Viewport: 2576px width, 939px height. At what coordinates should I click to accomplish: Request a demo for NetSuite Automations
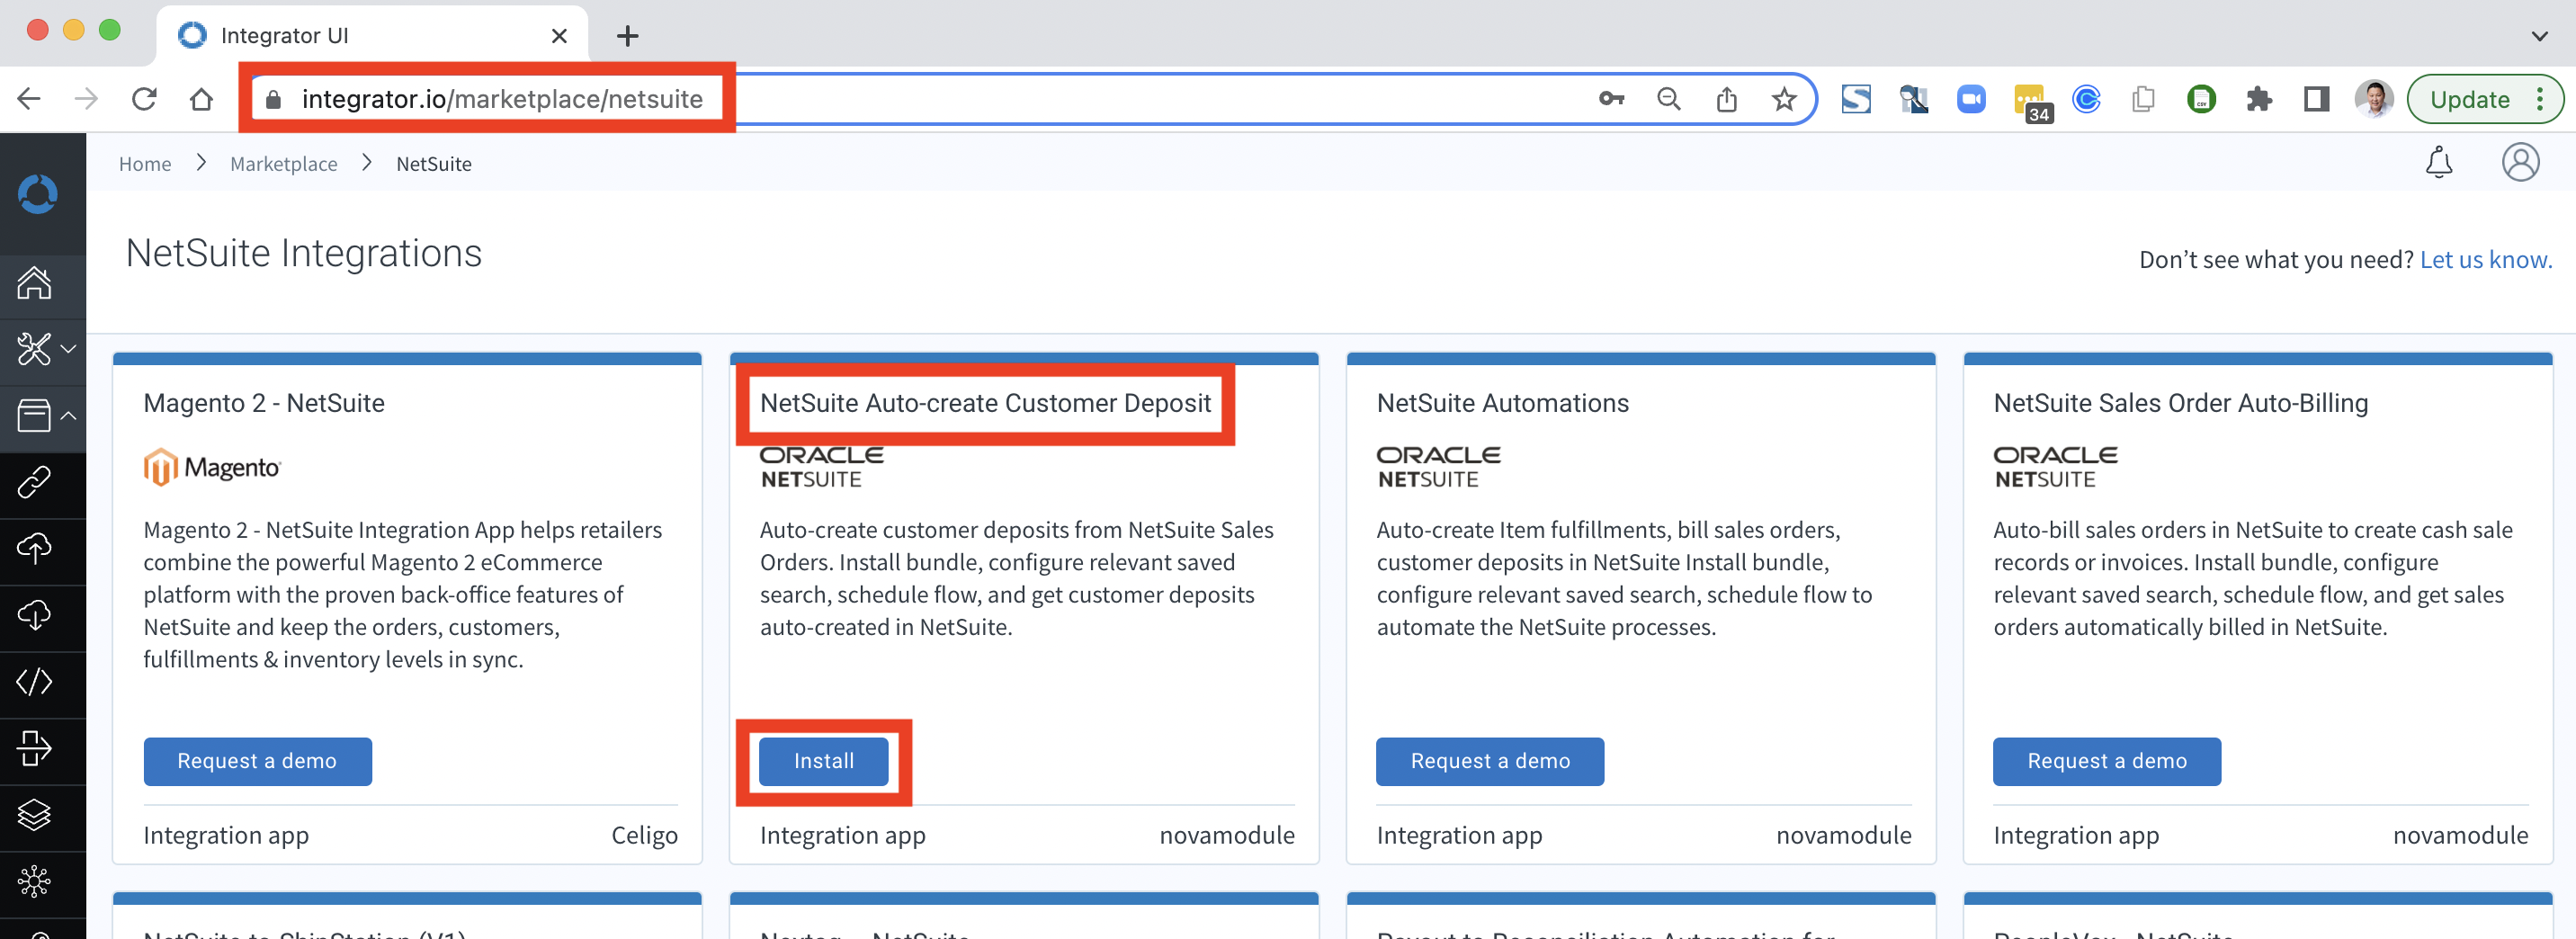[1490, 761]
